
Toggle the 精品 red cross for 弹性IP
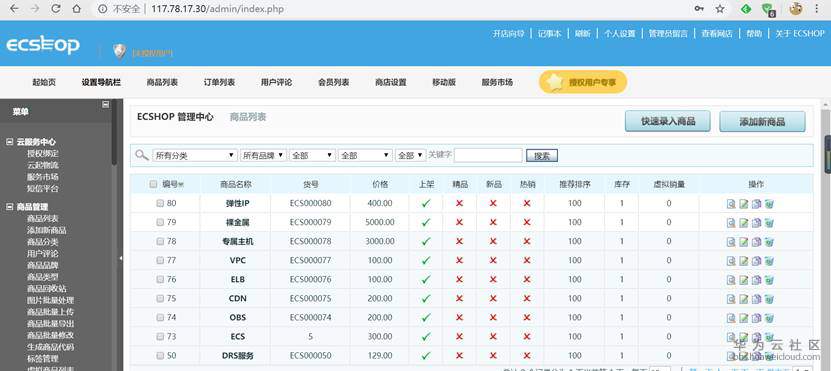[x=459, y=204]
